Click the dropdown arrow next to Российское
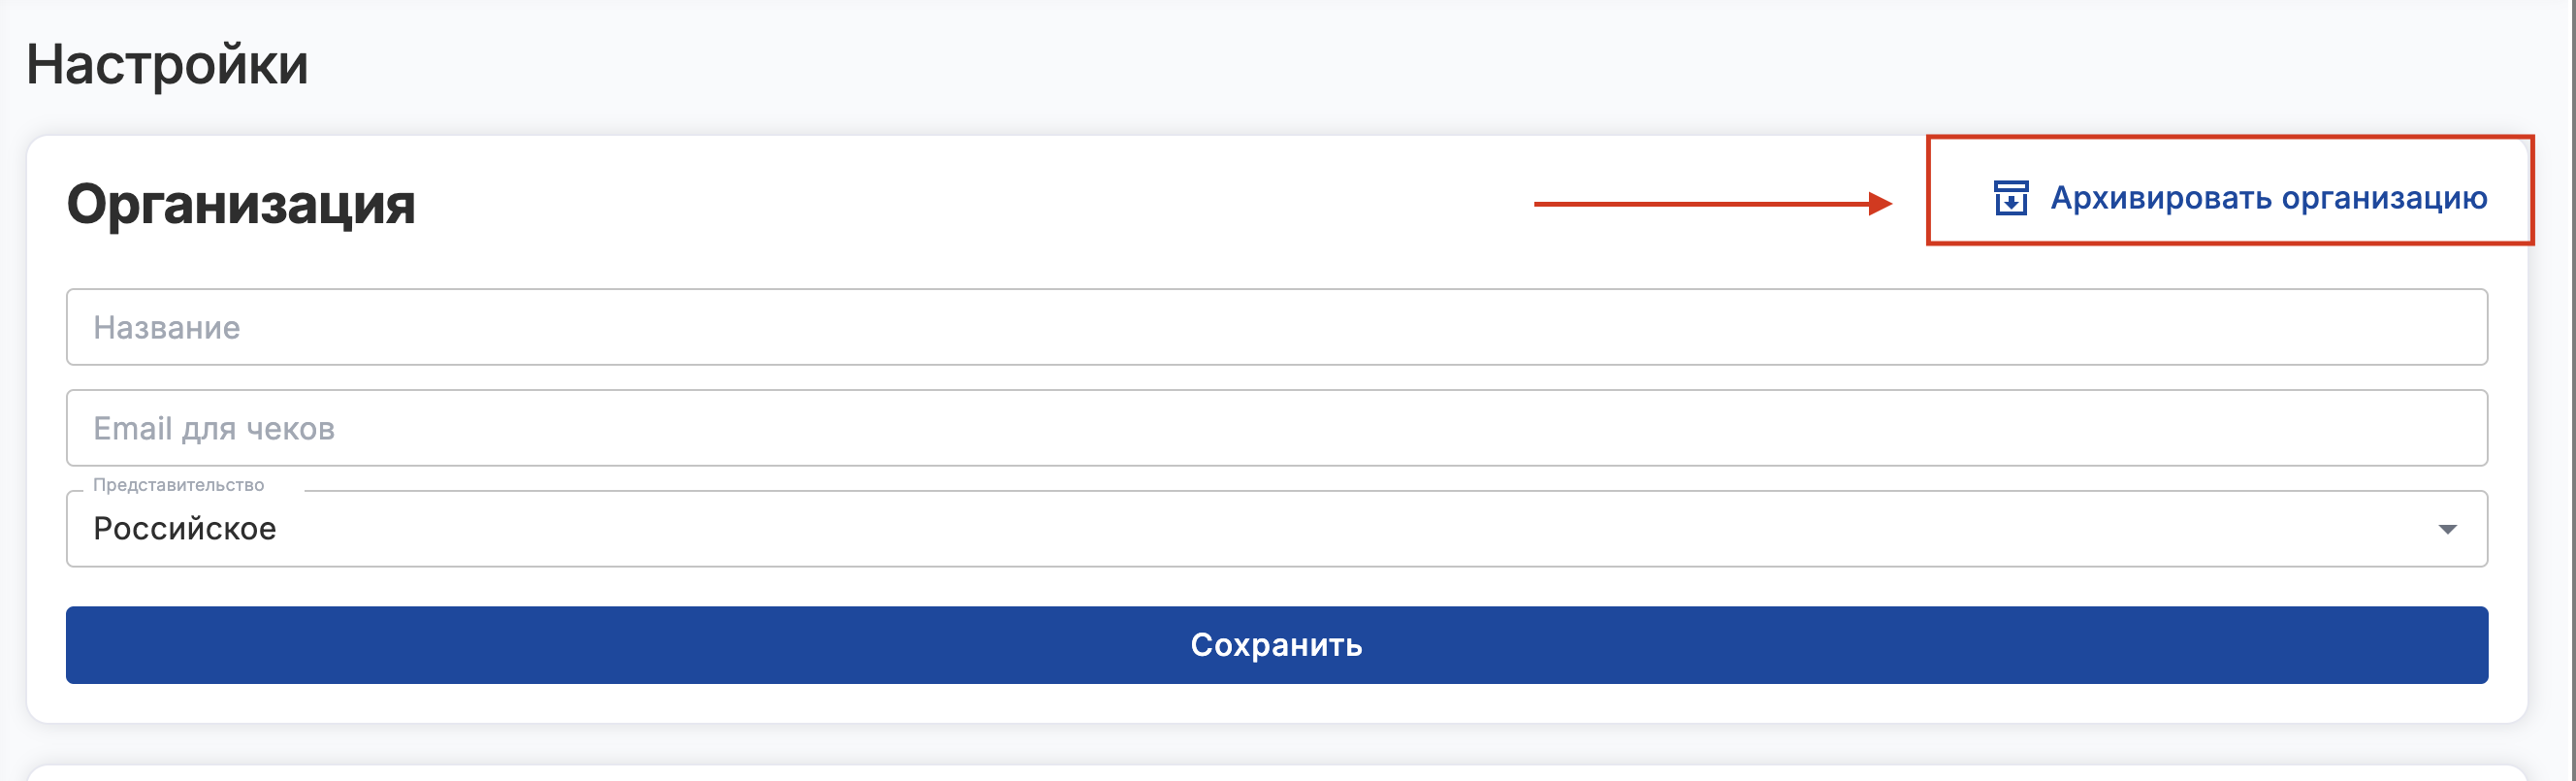Viewport: 2576px width, 781px height. click(x=2446, y=529)
